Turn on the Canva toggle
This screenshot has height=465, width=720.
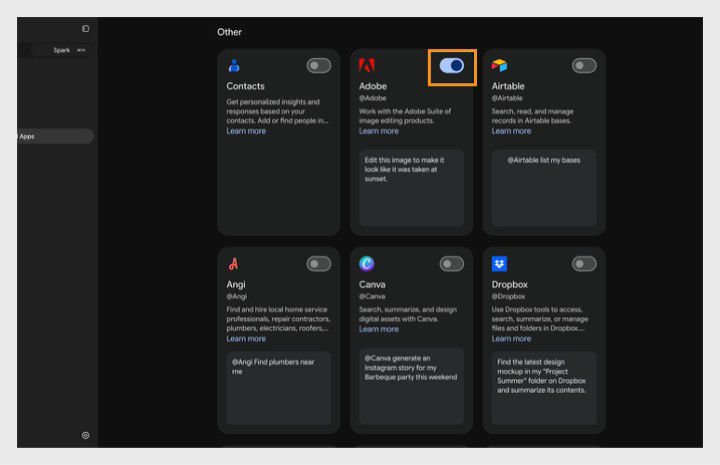(x=452, y=264)
